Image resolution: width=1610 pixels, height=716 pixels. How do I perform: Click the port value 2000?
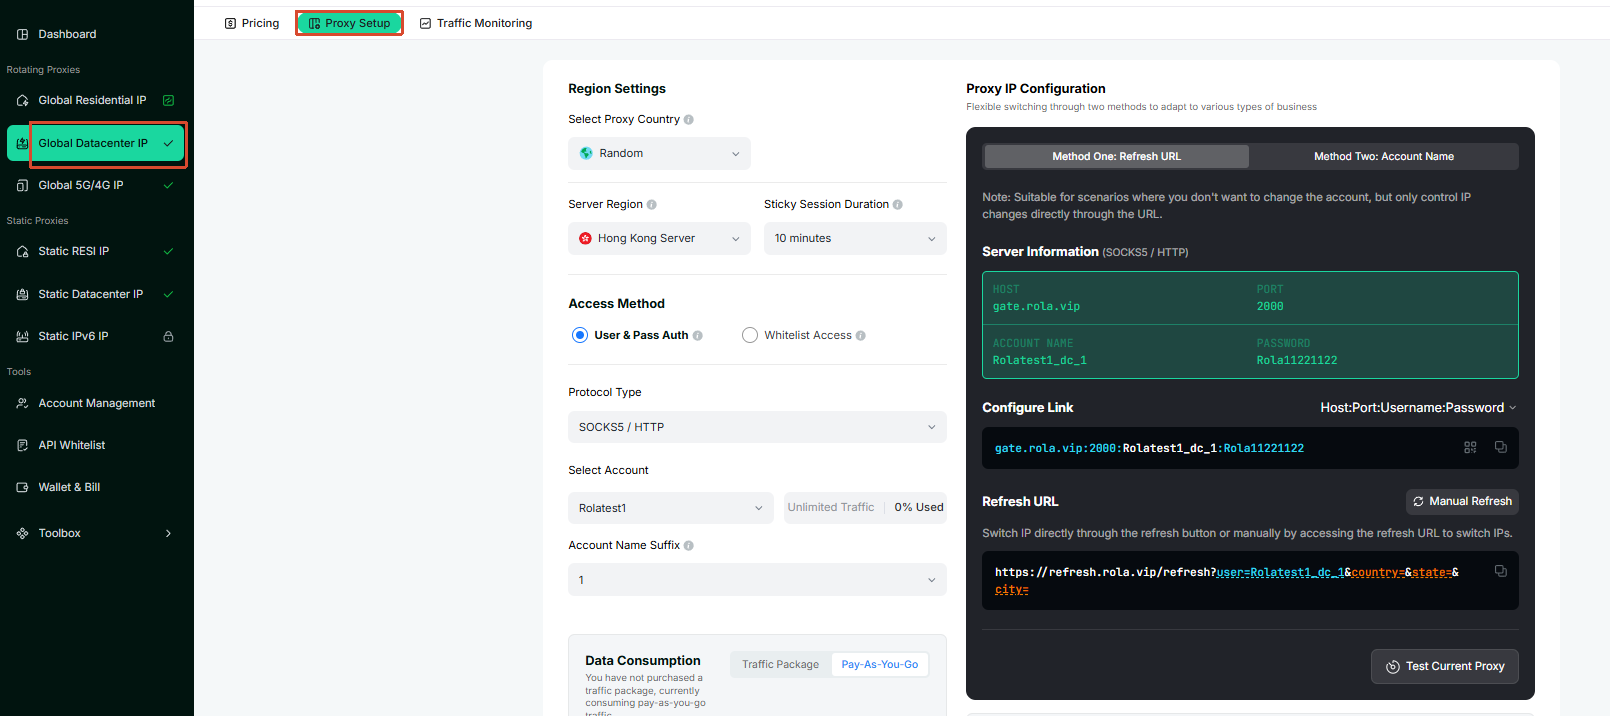pos(1270,306)
